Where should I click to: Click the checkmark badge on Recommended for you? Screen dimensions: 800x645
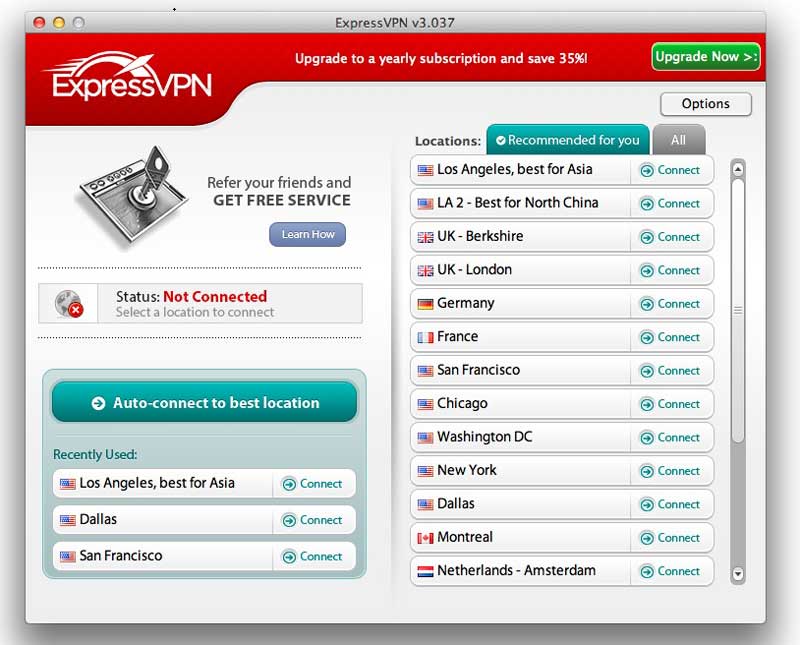pyautogui.click(x=501, y=140)
